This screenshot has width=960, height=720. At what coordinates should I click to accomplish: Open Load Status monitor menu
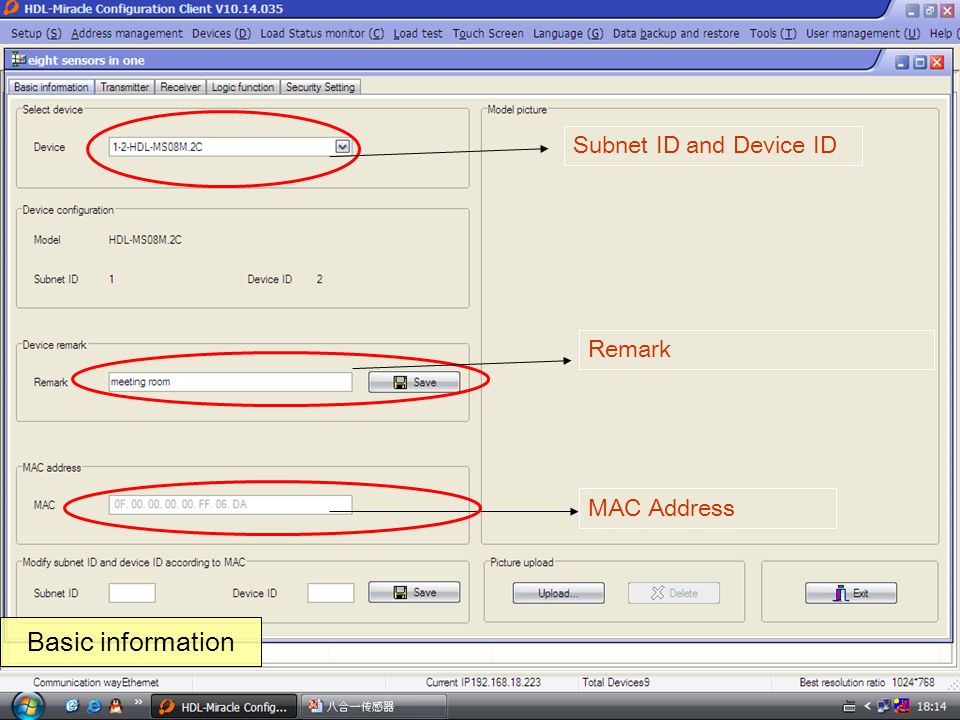[x=322, y=34]
